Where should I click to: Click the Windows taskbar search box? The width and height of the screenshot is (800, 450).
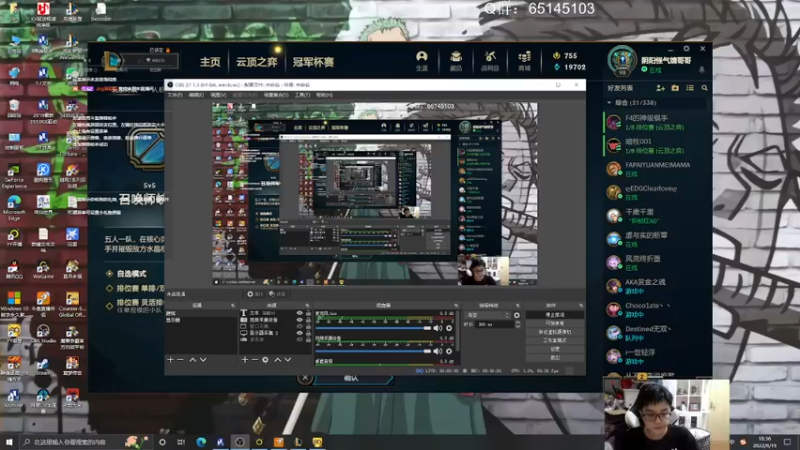click(86, 442)
